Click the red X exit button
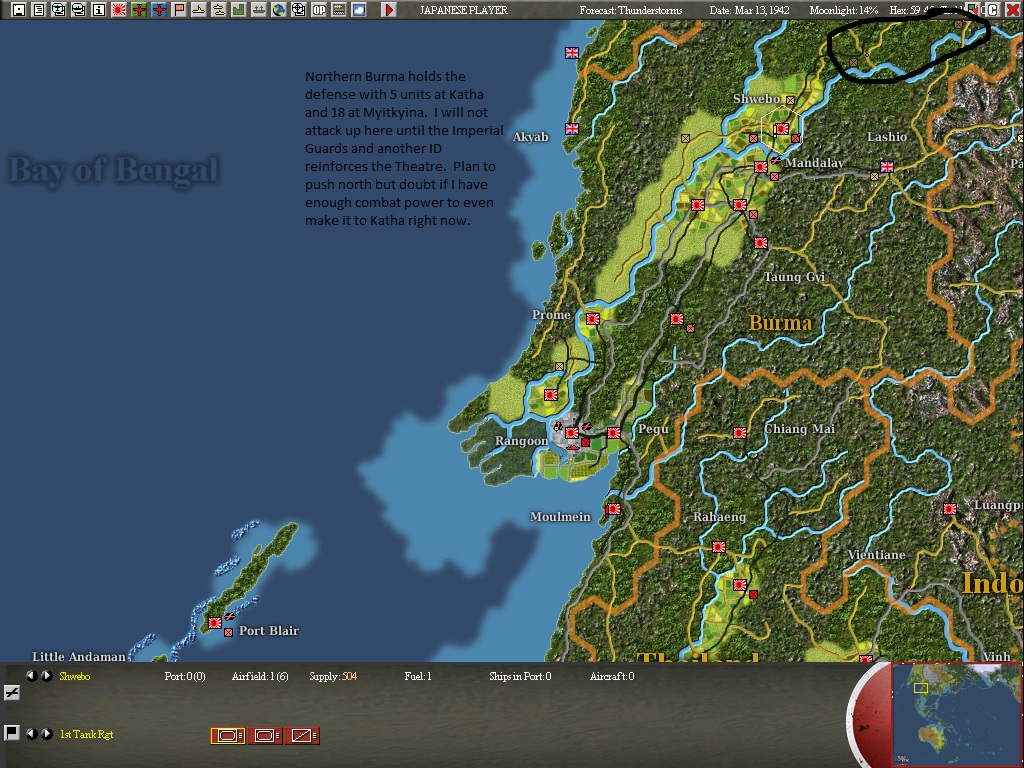1024x768 pixels. click(x=1012, y=10)
